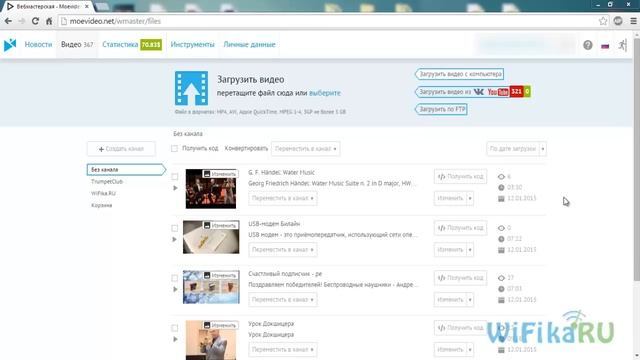The image size is (640, 360).
Task: Open Переместить в канал for Урок Докшицера
Action: pos(282,349)
